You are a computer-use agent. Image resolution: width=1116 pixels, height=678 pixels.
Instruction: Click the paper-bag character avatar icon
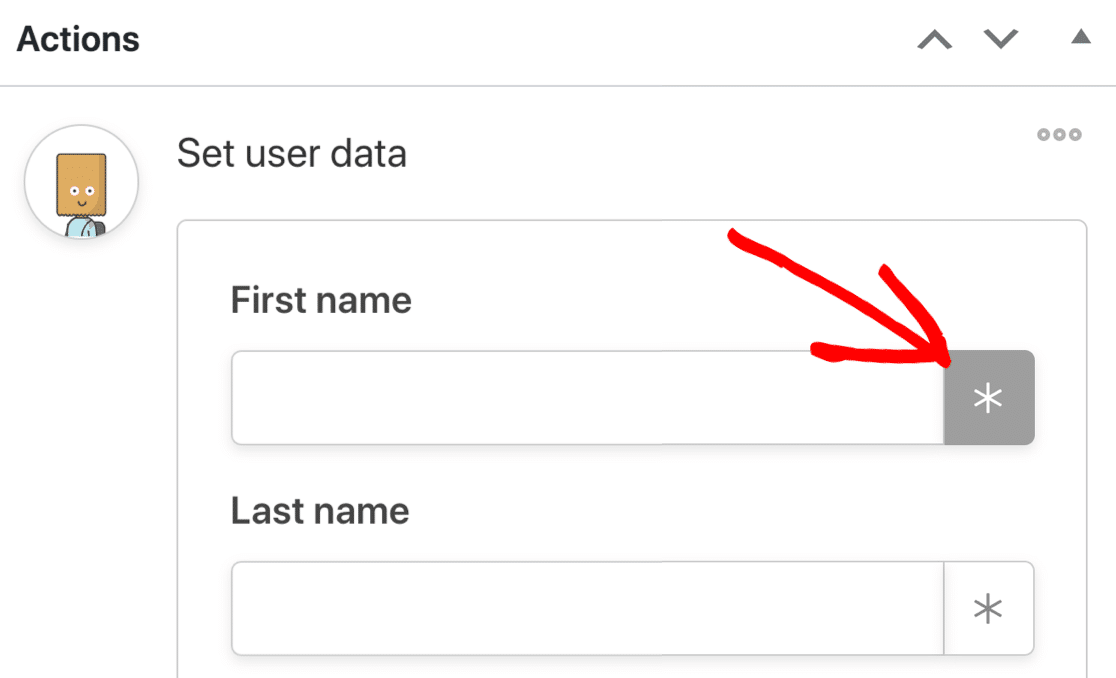81,183
